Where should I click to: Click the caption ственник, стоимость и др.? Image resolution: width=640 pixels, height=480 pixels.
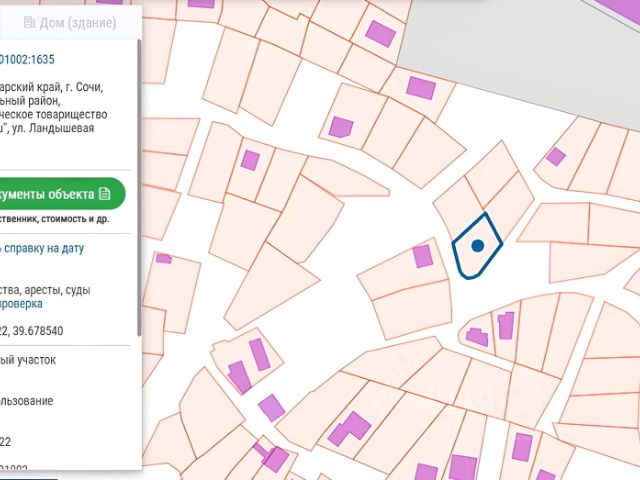[60, 218]
